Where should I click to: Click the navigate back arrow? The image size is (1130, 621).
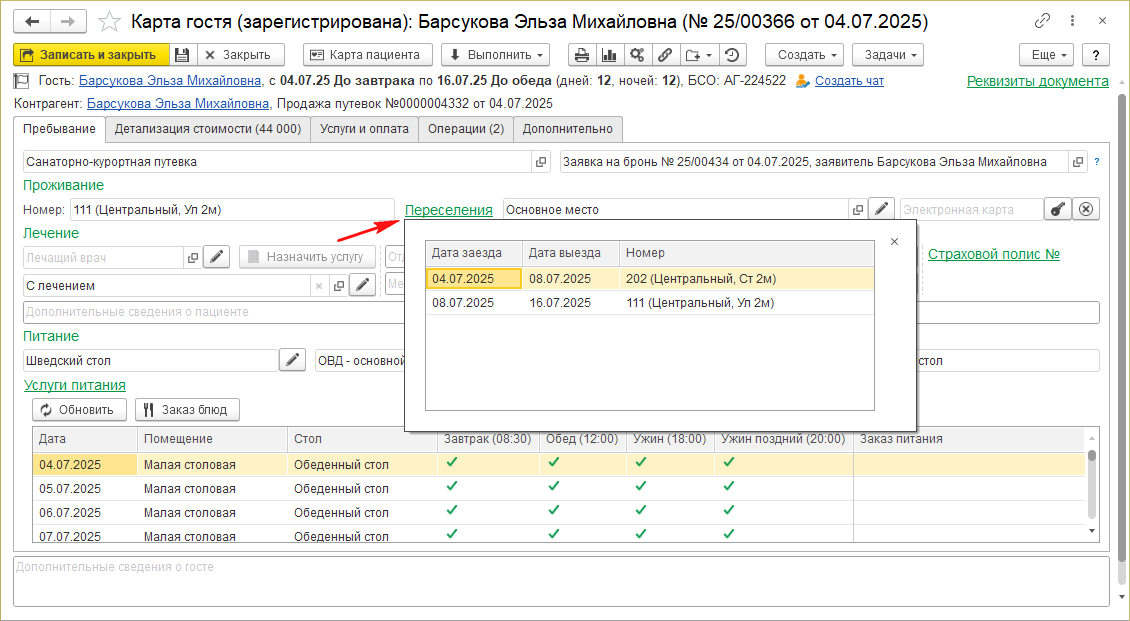[x=33, y=21]
